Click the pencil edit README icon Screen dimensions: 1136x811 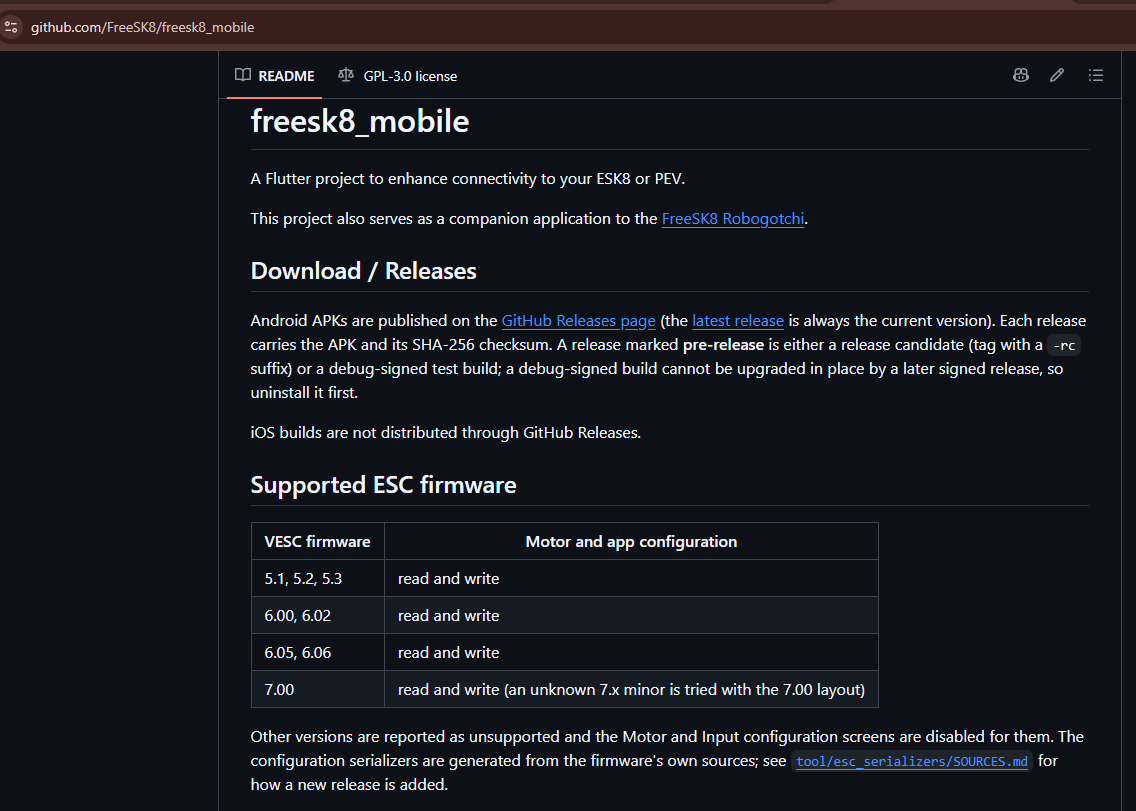1057,75
